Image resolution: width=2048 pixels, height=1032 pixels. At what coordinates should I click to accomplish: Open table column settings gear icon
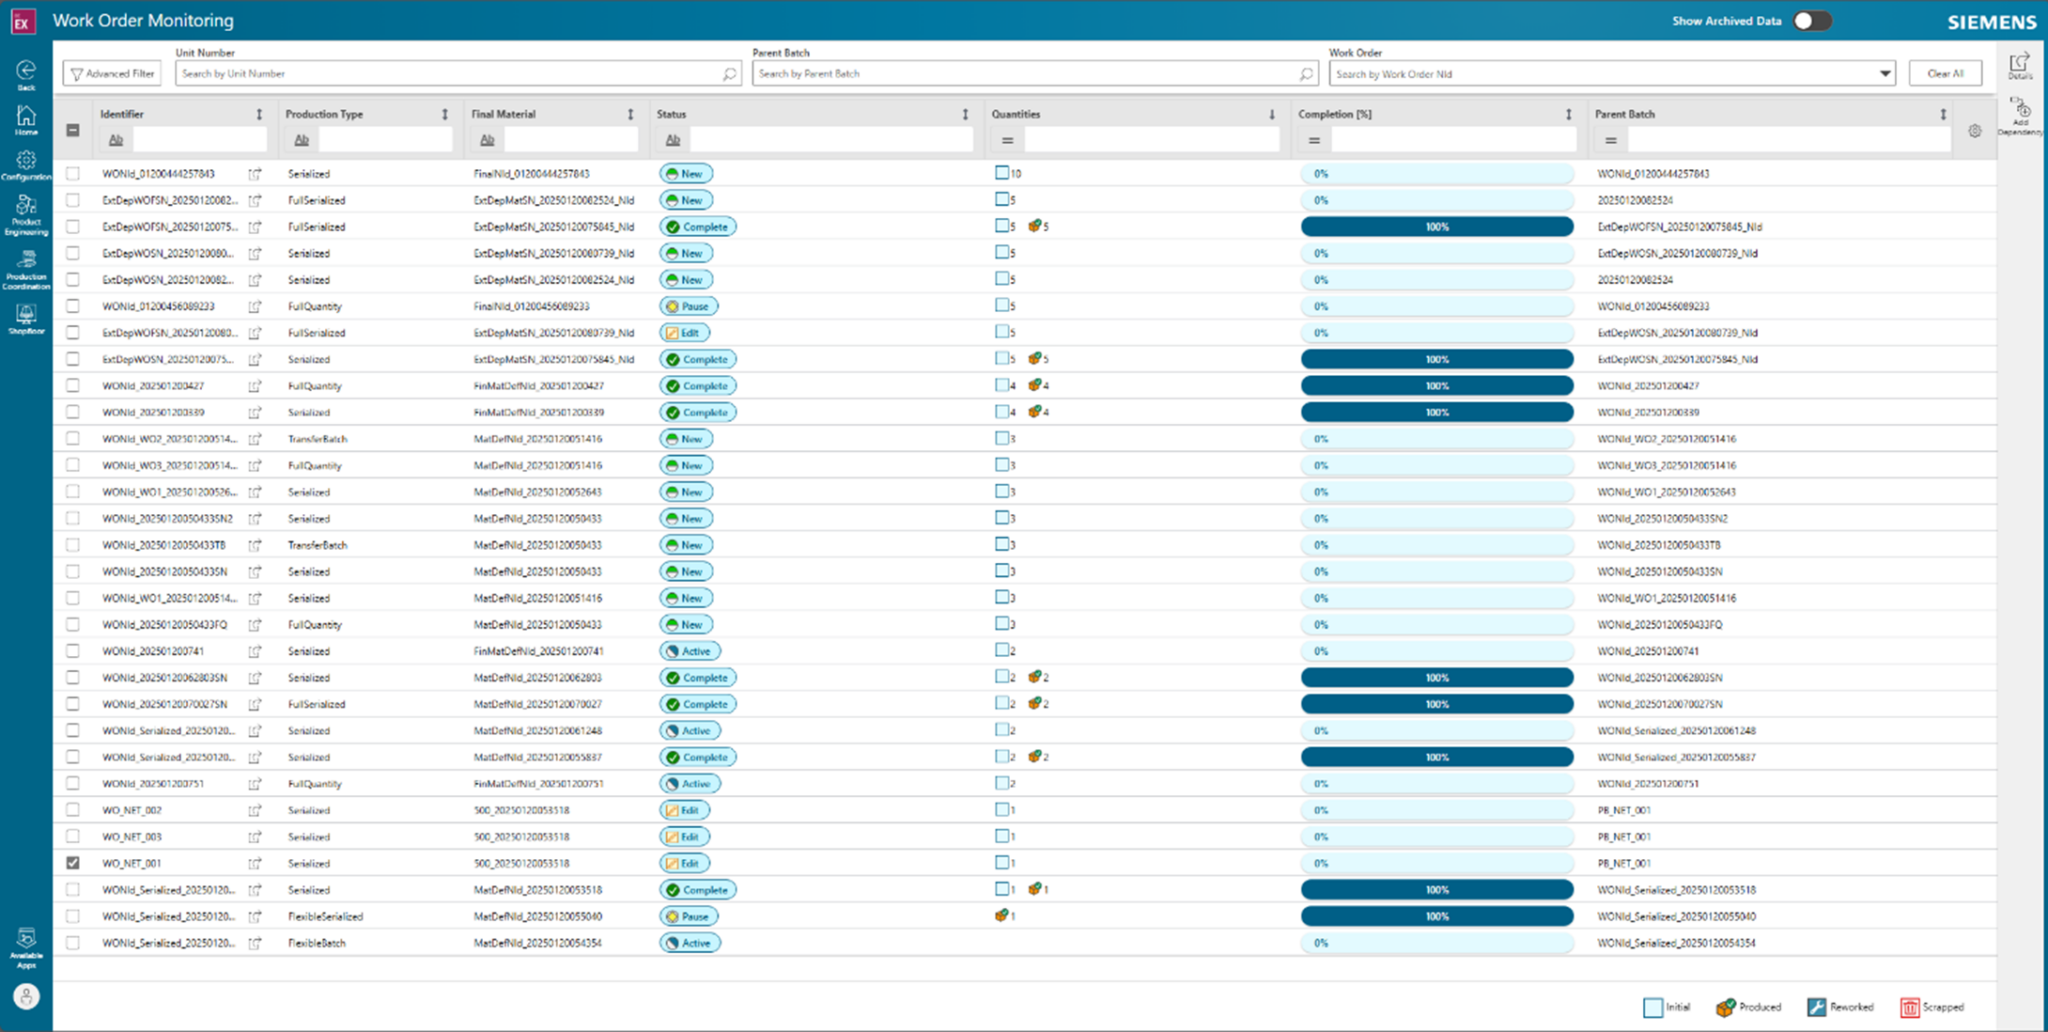click(1973, 130)
